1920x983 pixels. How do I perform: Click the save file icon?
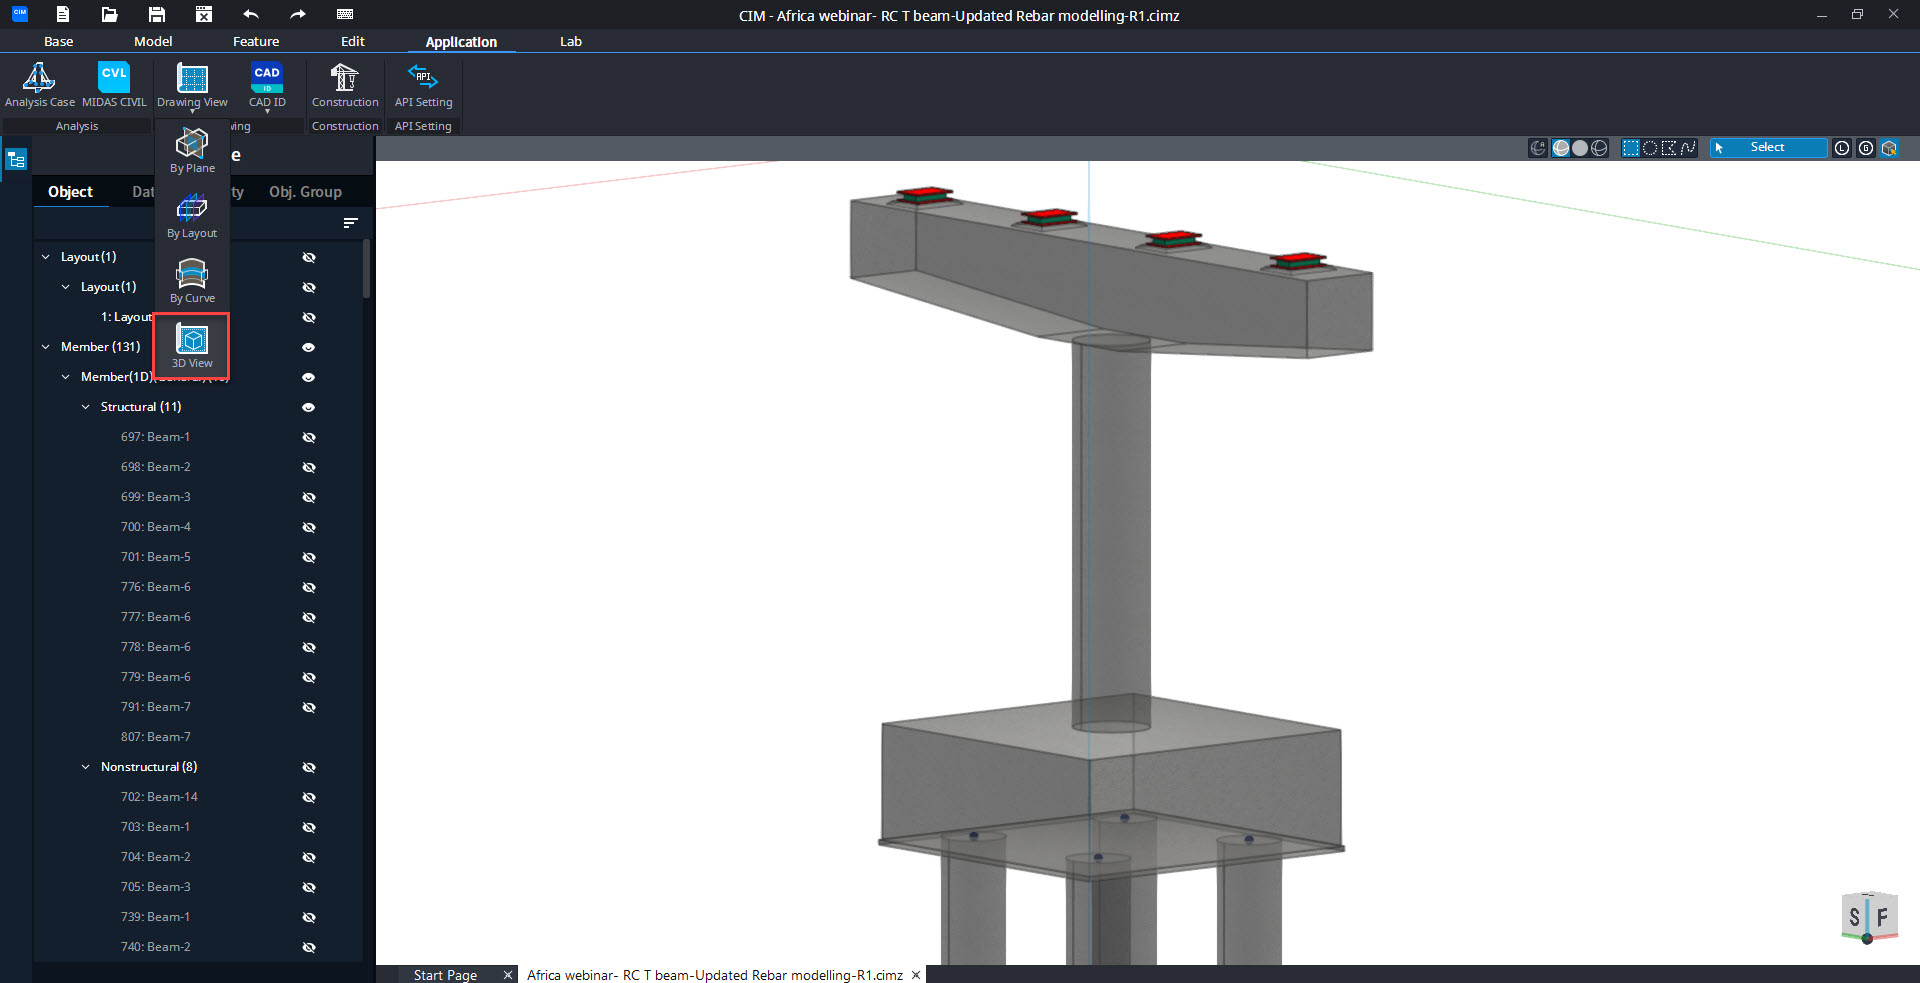tap(156, 14)
